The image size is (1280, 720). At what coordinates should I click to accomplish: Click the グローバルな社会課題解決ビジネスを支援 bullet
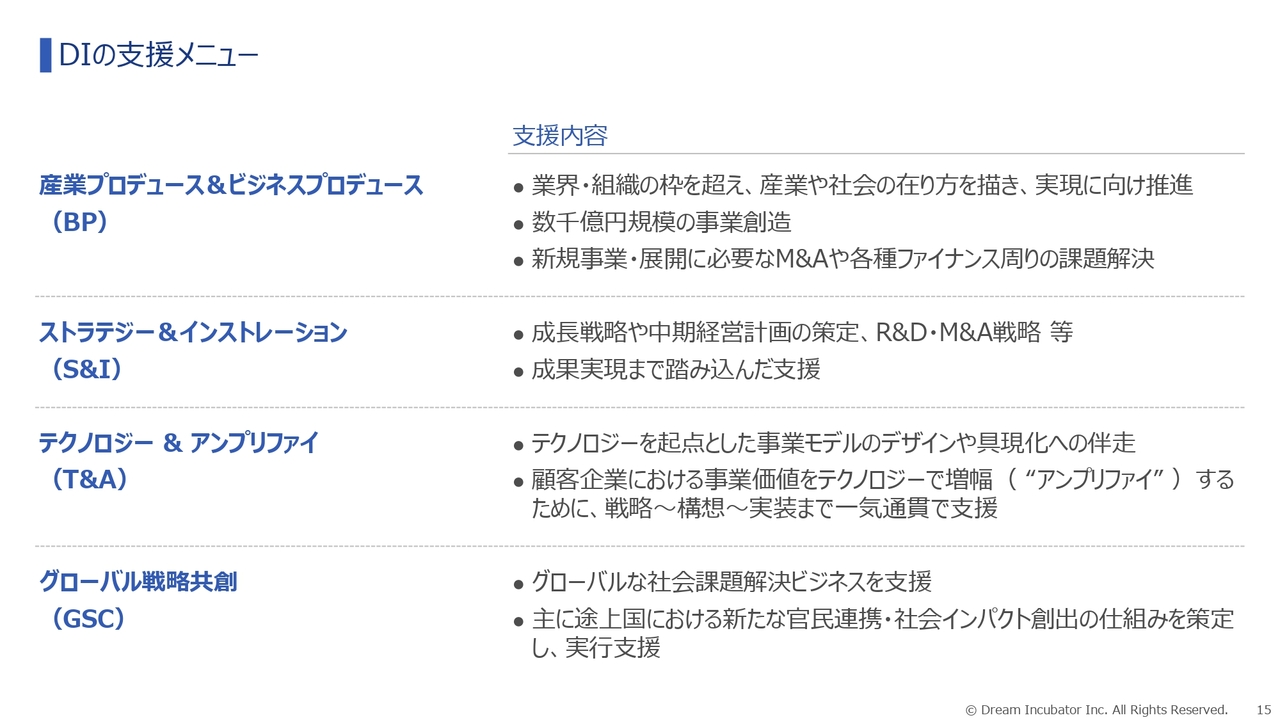point(731,582)
